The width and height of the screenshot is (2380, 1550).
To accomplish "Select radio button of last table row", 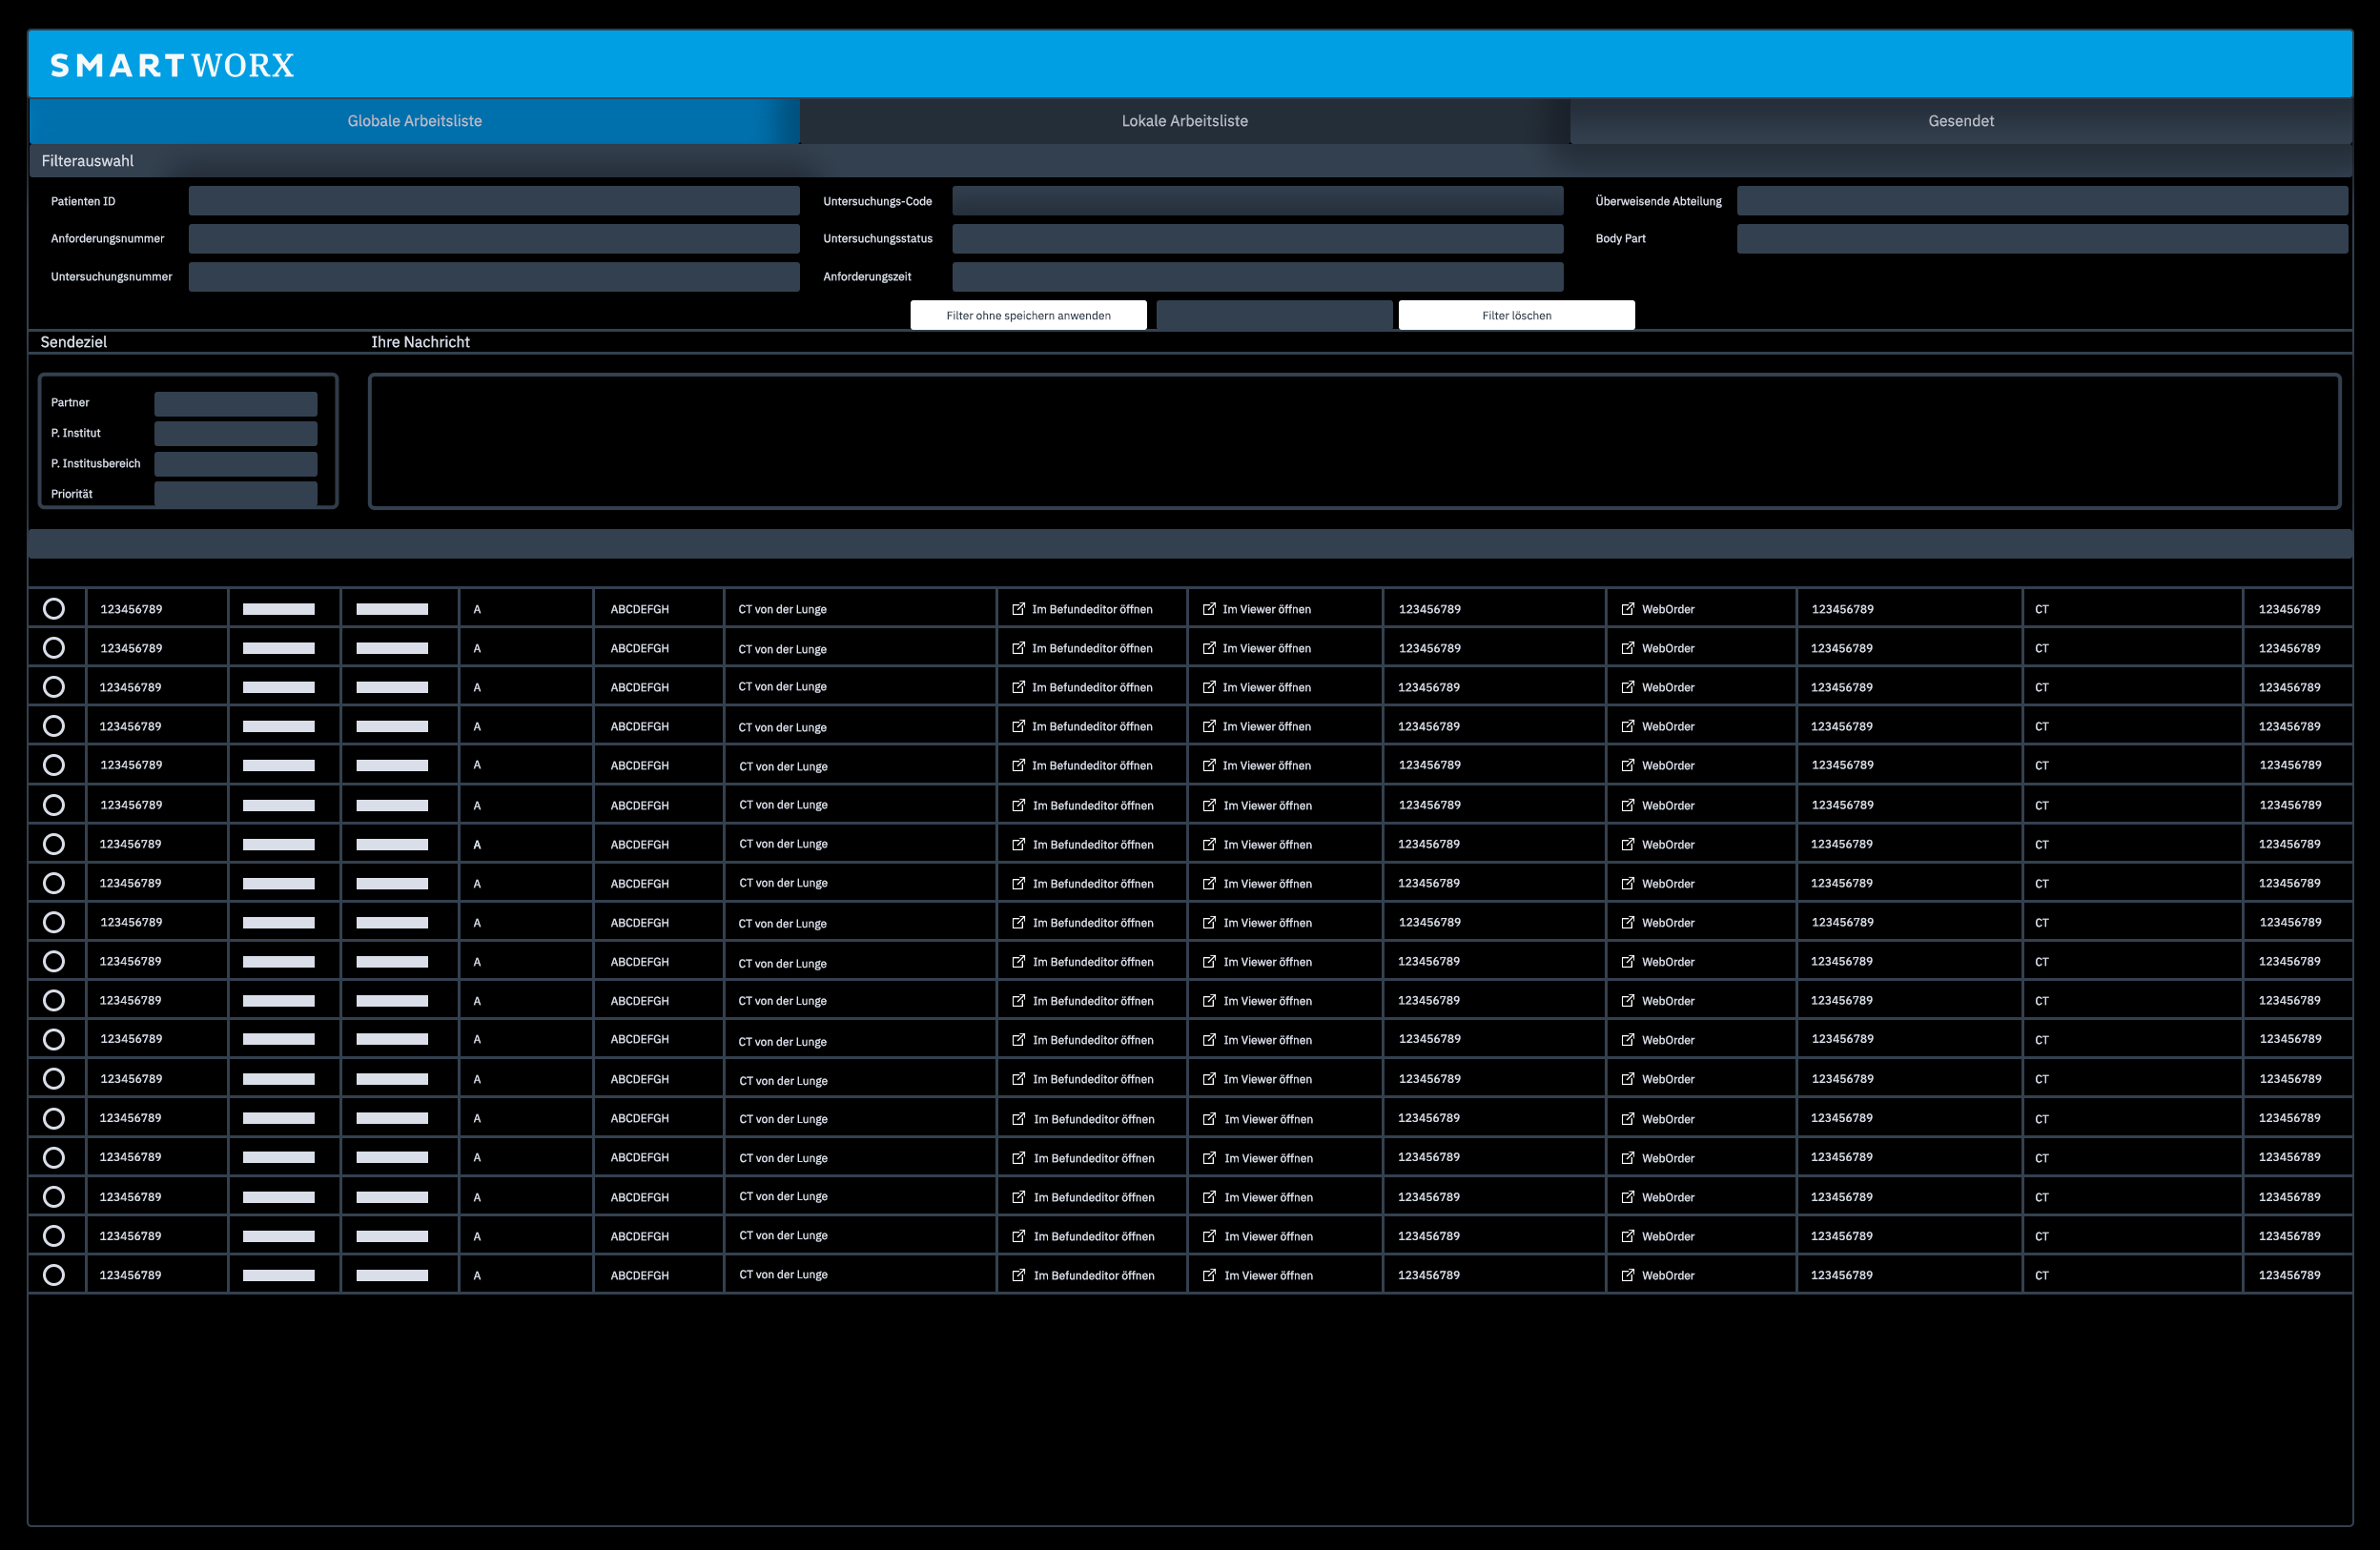I will coord(54,1274).
